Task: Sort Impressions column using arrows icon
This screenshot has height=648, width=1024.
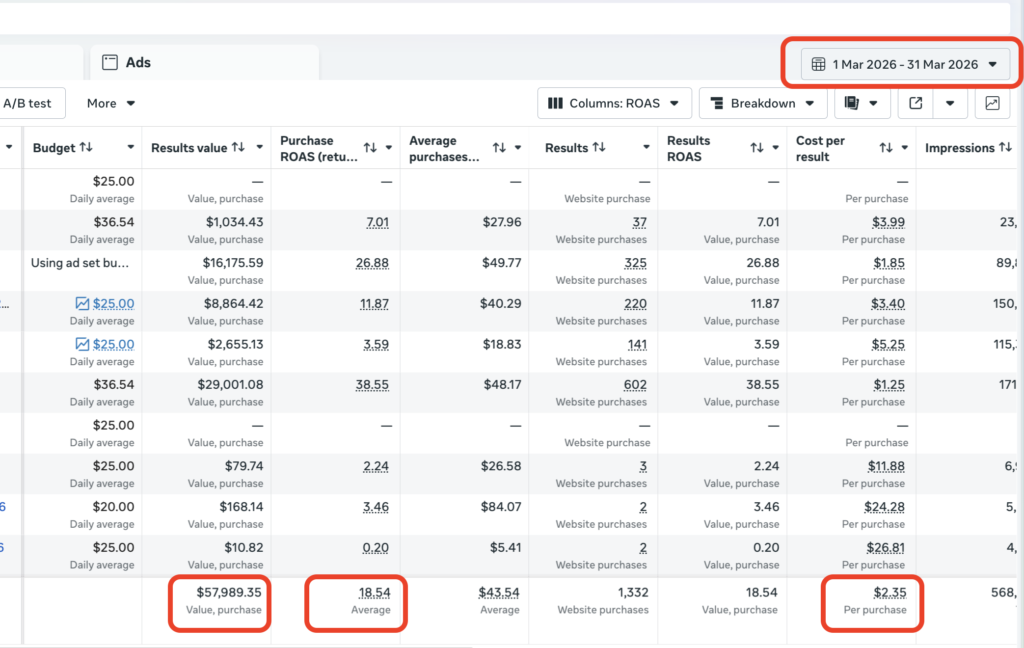Action: (1005, 147)
